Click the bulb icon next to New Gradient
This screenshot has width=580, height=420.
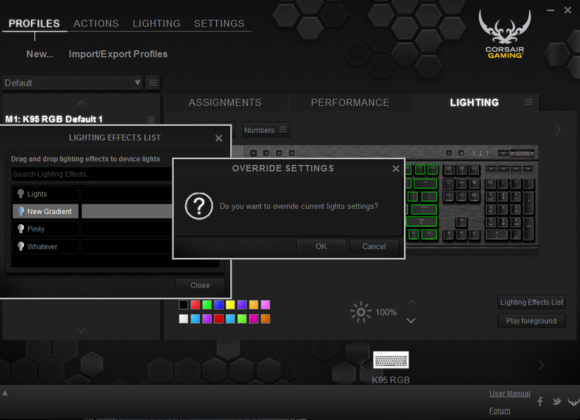click(21, 211)
